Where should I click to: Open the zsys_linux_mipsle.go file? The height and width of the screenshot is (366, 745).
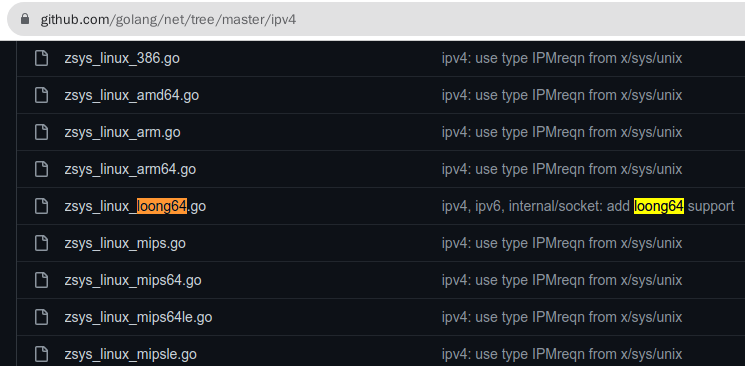[131, 354]
